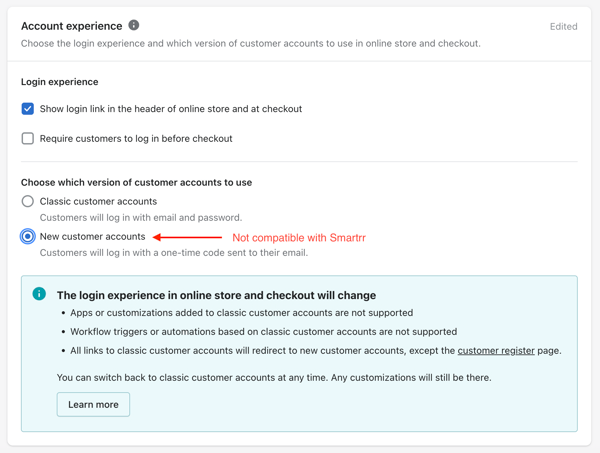
Task: Click the Apps or customizations bullet point
Action: coord(241,313)
